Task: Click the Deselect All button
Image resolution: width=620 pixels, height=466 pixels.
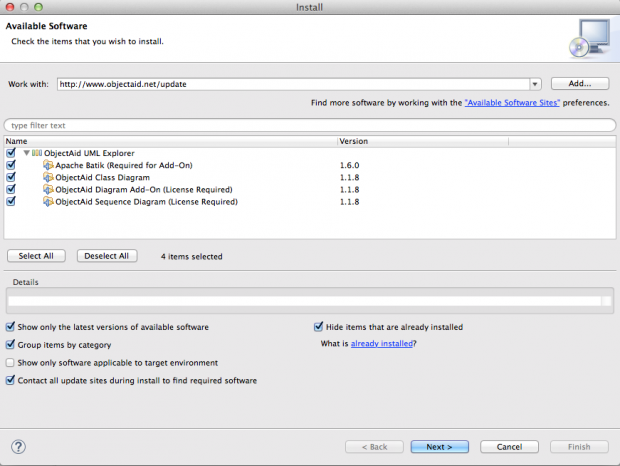Action: coord(107,256)
